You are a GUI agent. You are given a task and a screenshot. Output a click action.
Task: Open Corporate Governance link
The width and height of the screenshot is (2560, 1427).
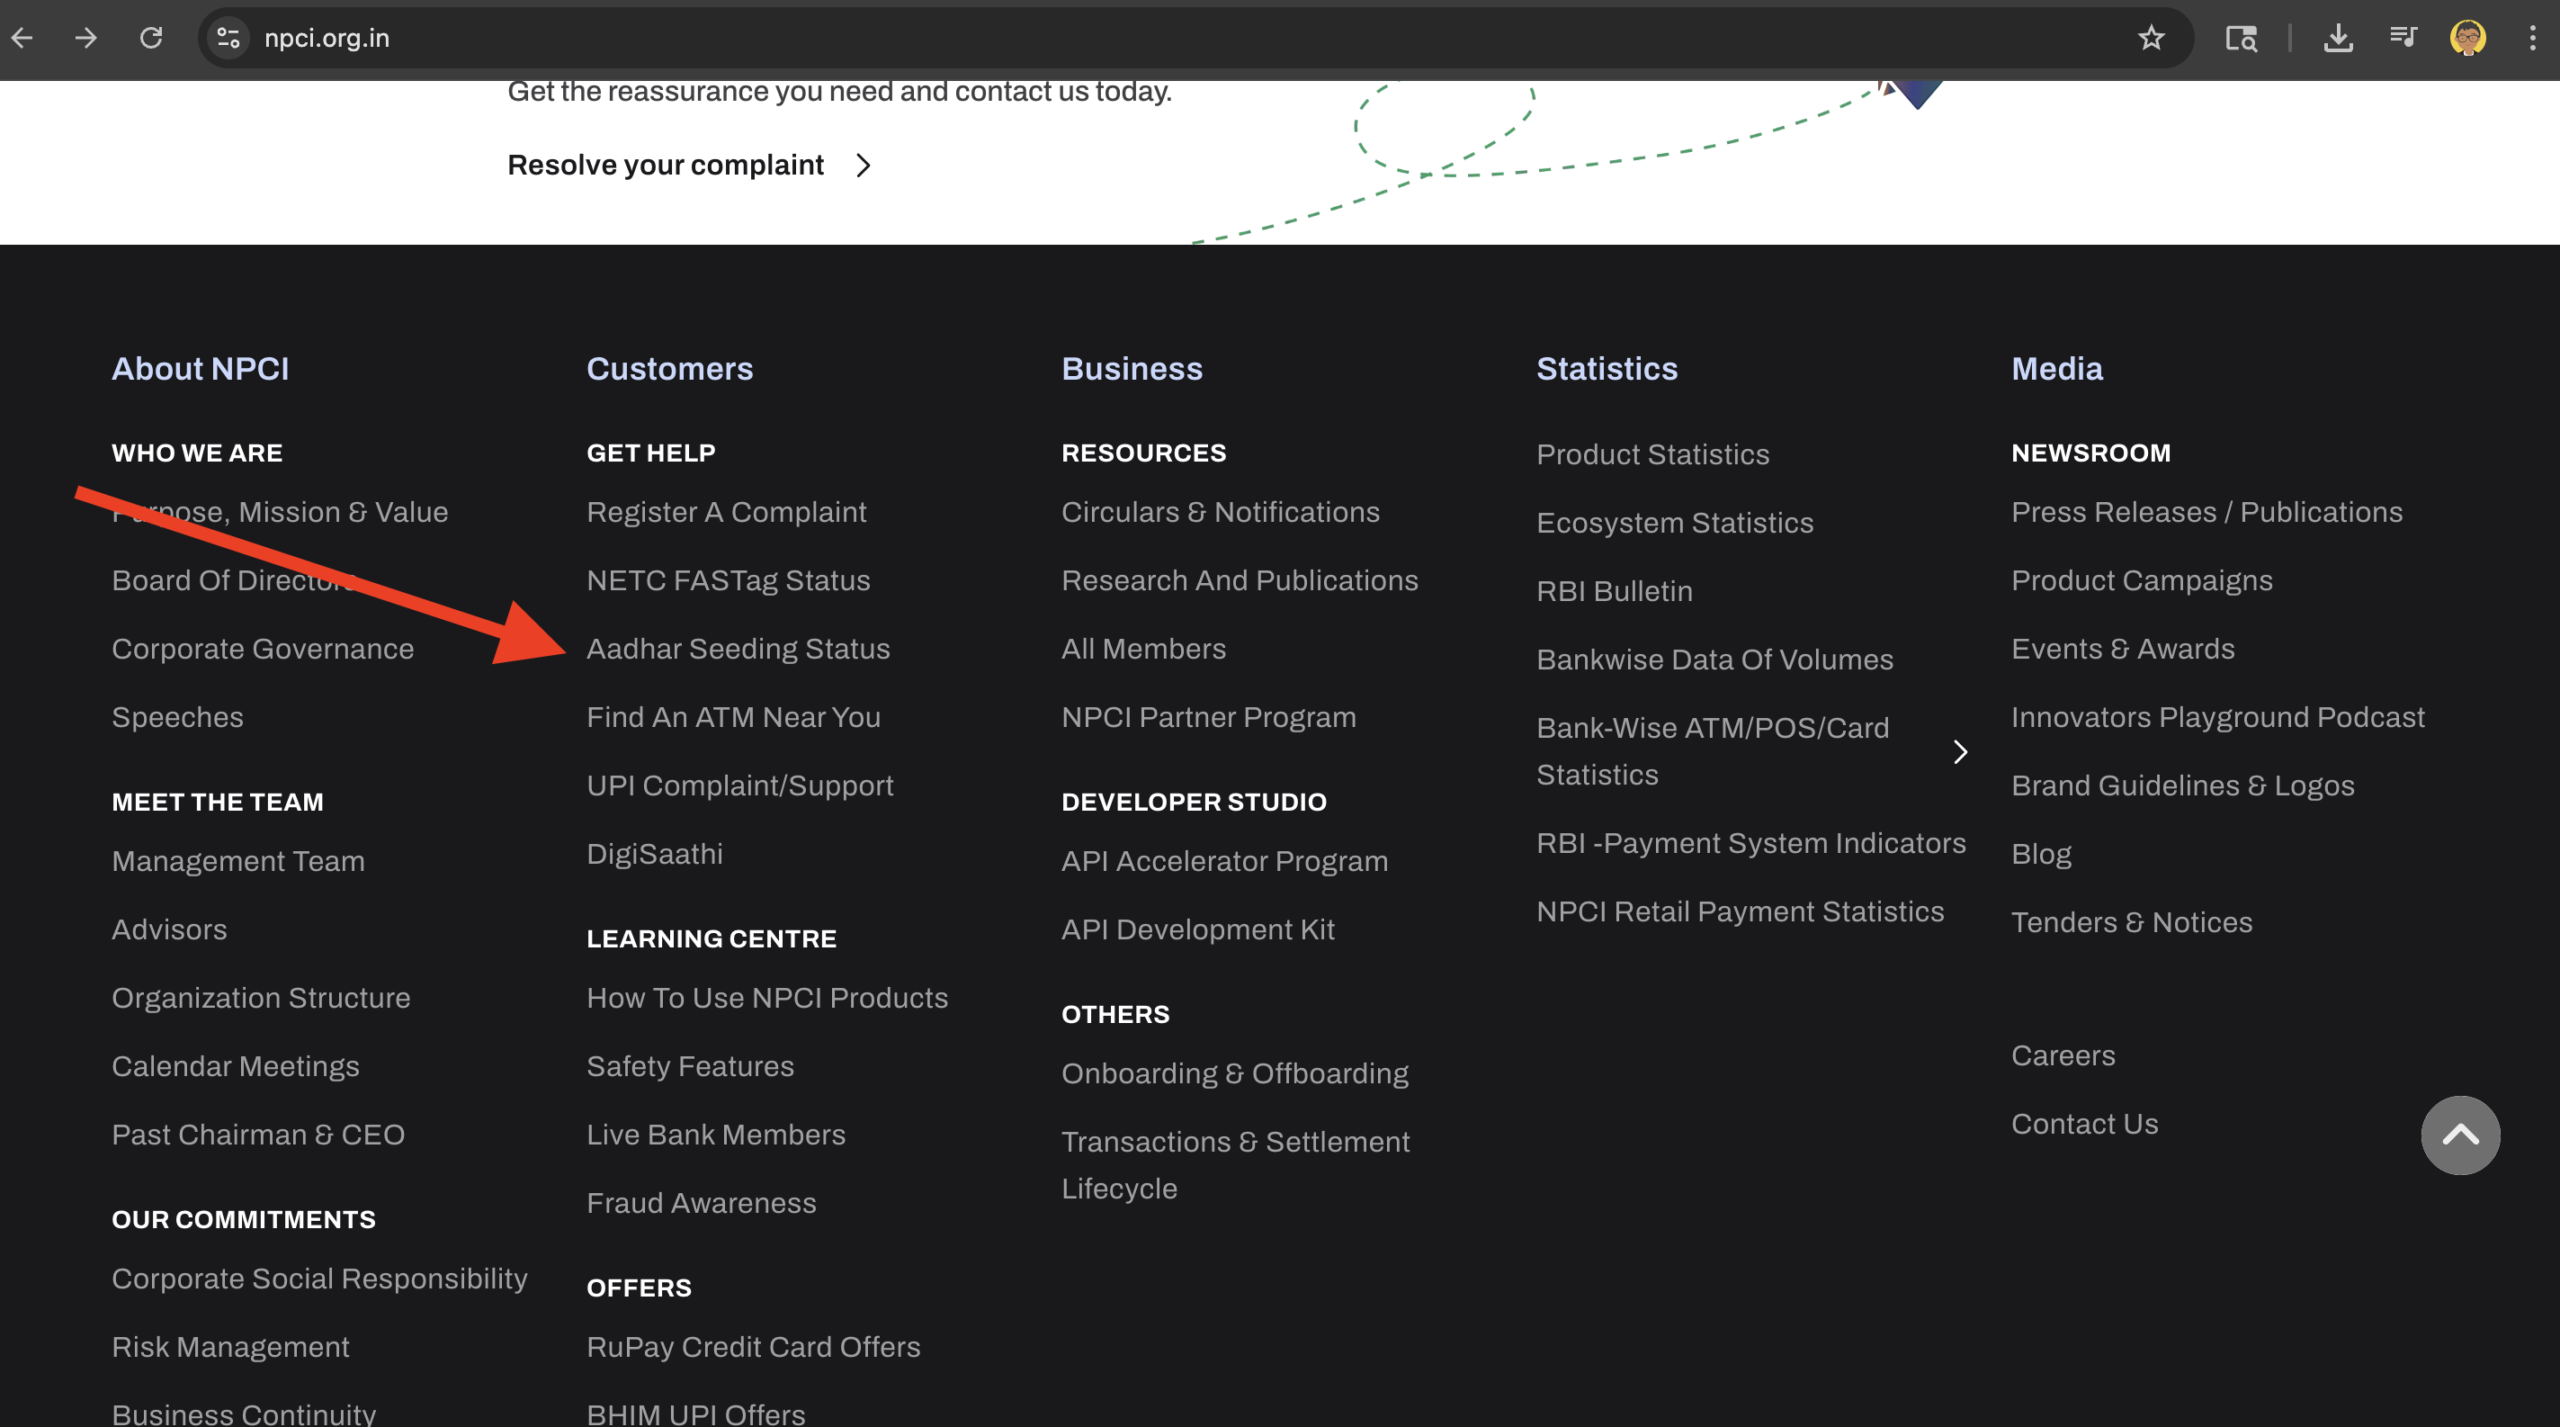pyautogui.click(x=263, y=649)
